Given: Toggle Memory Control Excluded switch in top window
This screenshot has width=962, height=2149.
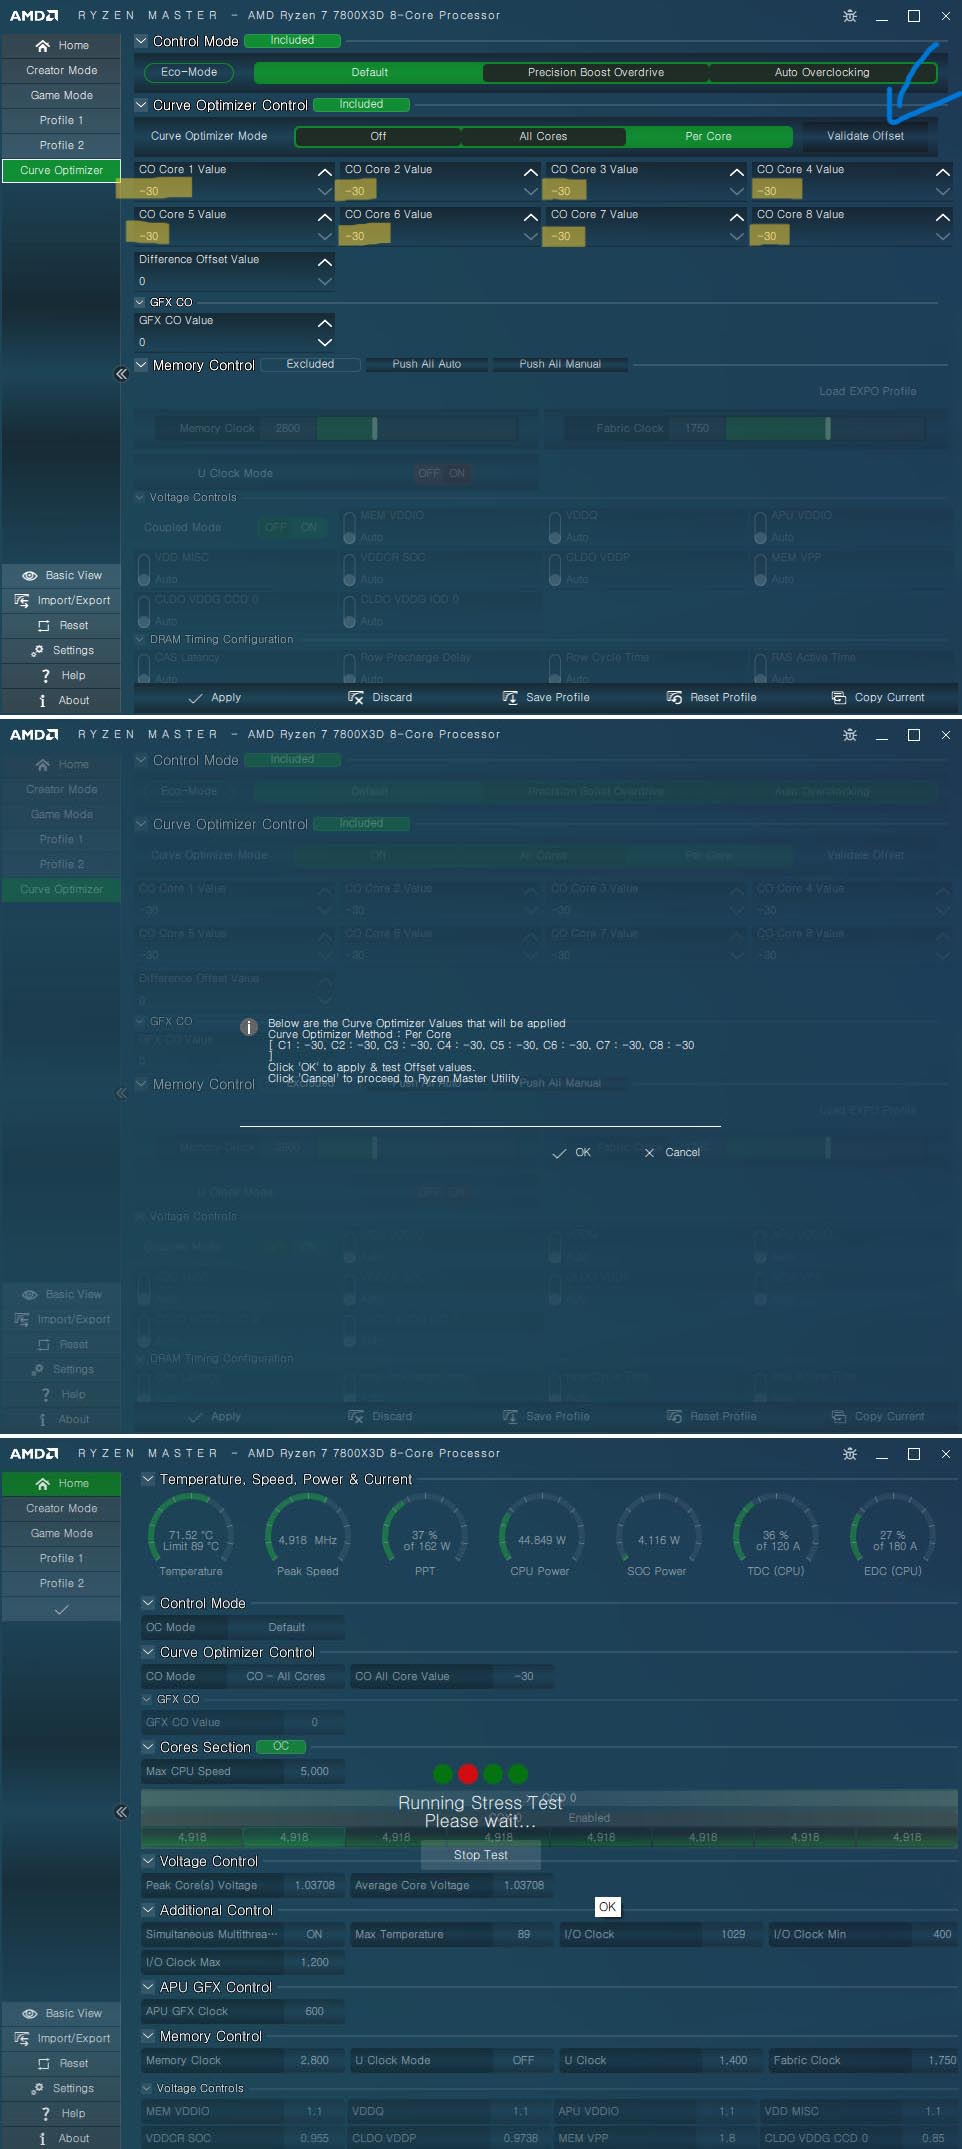Looking at the screenshot, I should 310,365.
